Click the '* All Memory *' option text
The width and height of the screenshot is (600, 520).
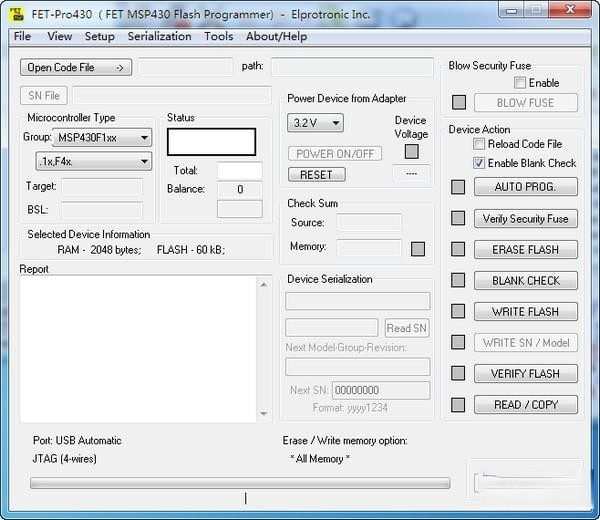(x=320, y=458)
